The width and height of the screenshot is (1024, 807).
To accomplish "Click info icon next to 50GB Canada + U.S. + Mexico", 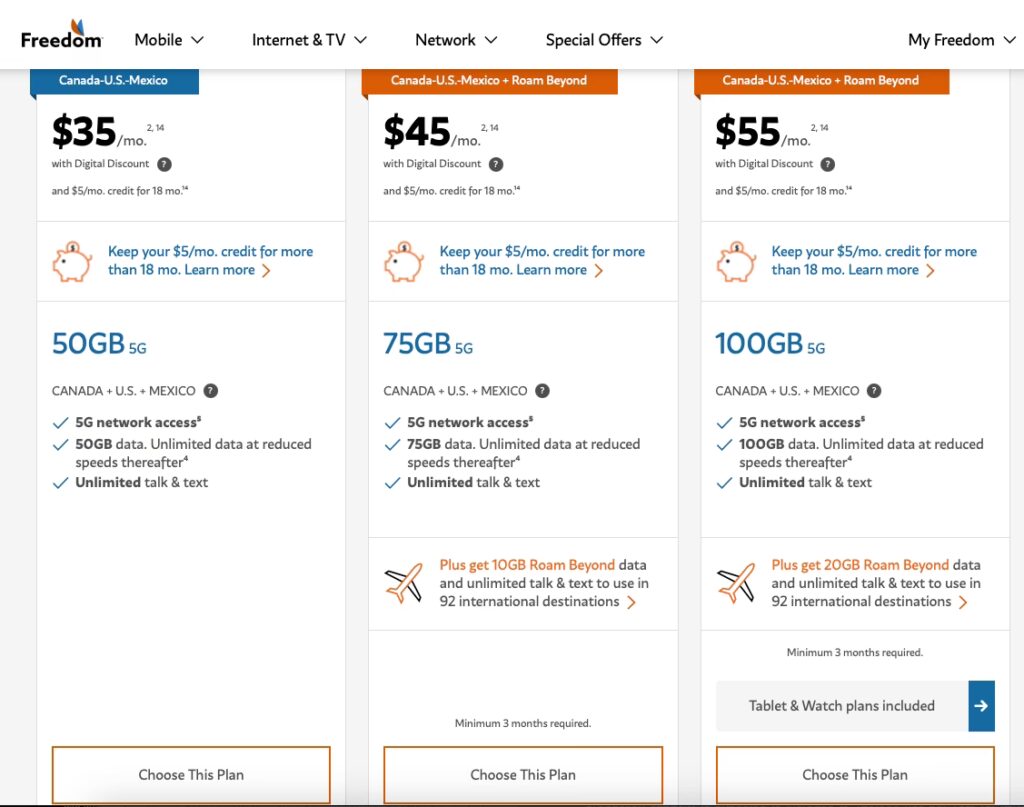I will [x=211, y=391].
